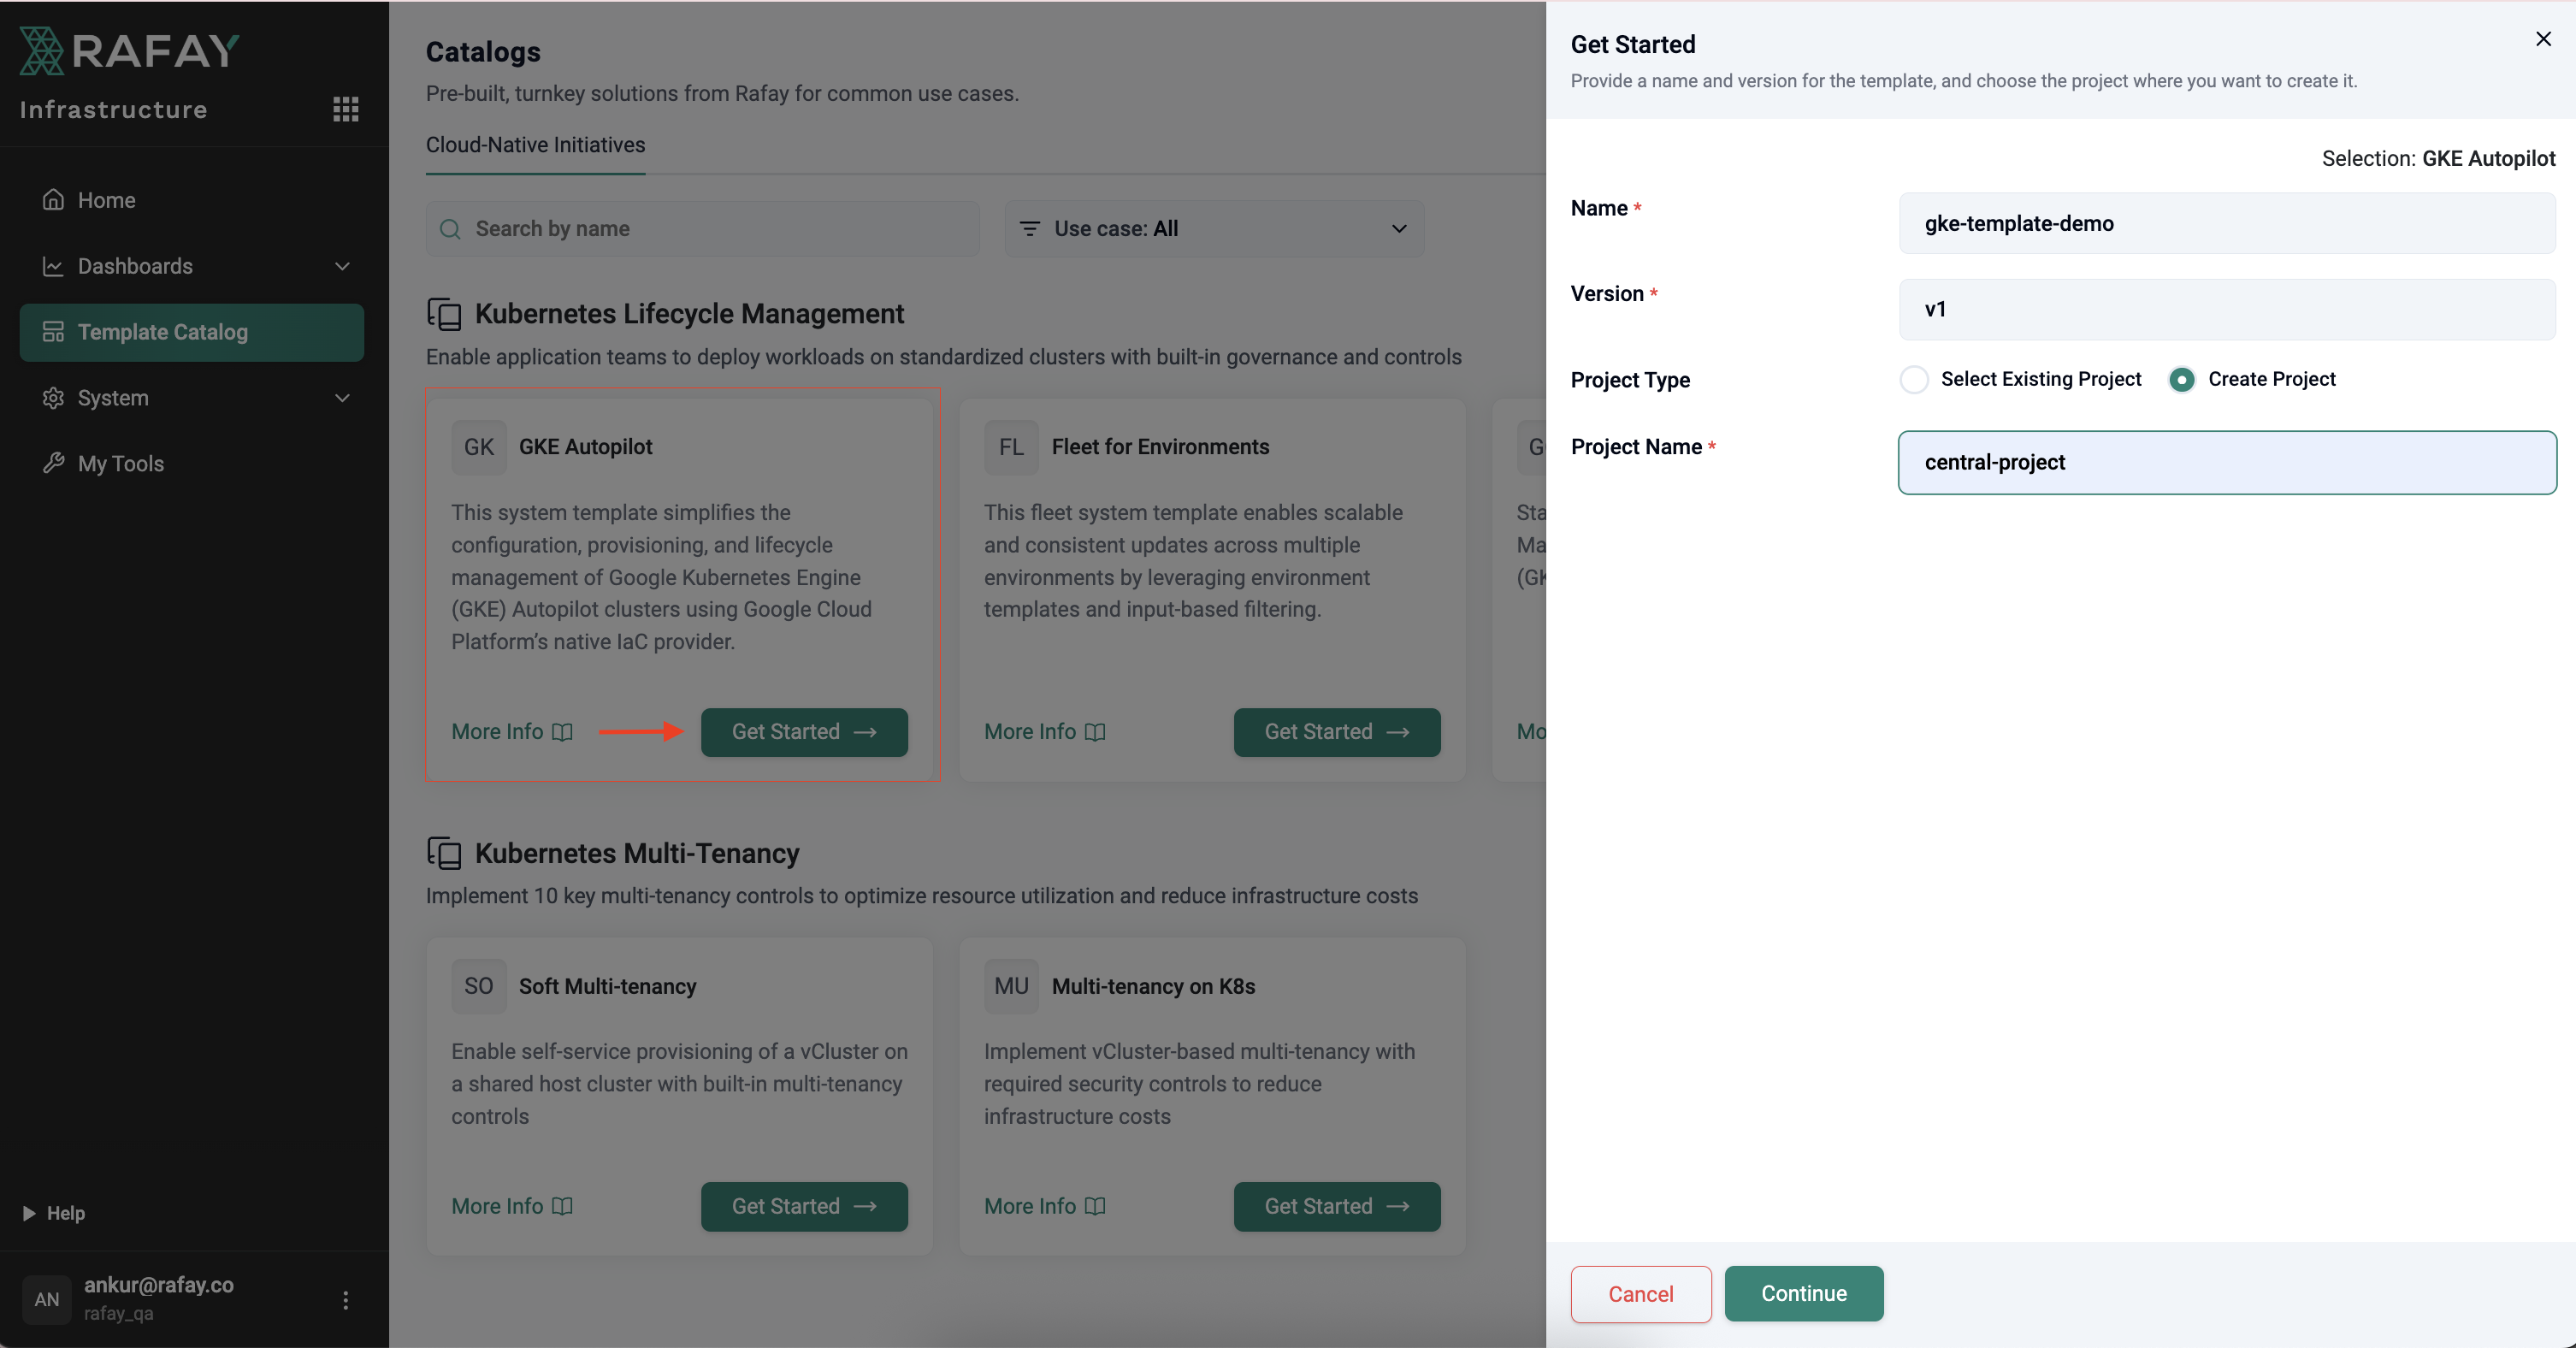Viewport: 2576px width, 1348px height.
Task: Expand the Help disclosure triangle
Action: (29, 1213)
